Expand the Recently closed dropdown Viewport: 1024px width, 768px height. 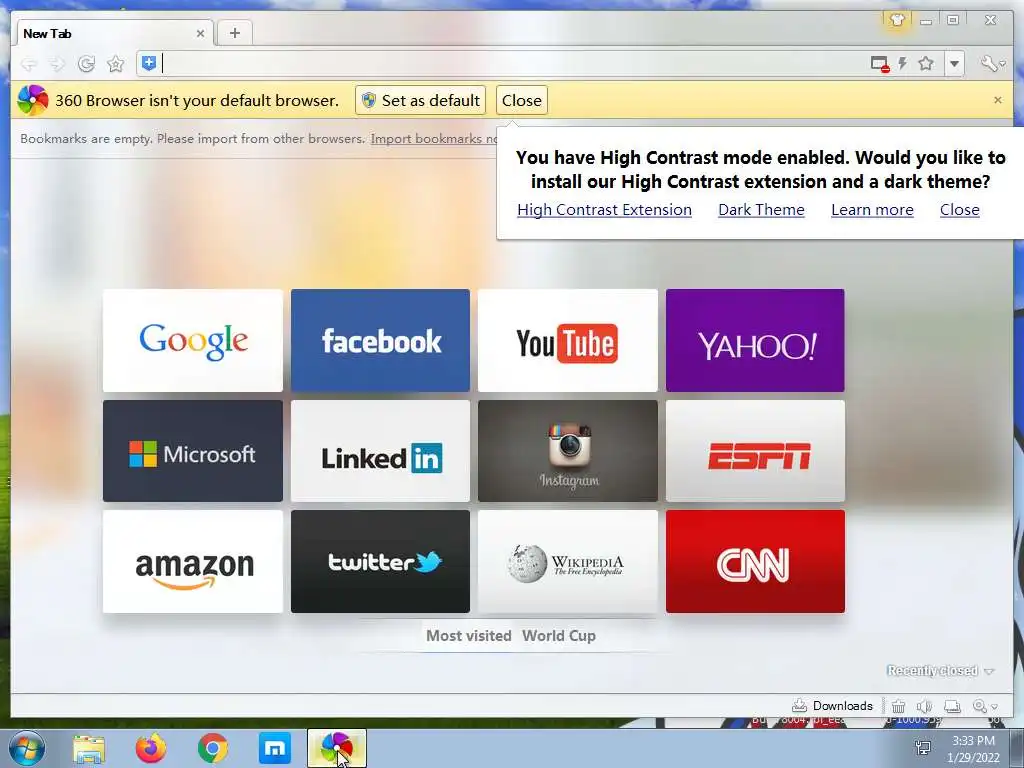[x=940, y=671]
